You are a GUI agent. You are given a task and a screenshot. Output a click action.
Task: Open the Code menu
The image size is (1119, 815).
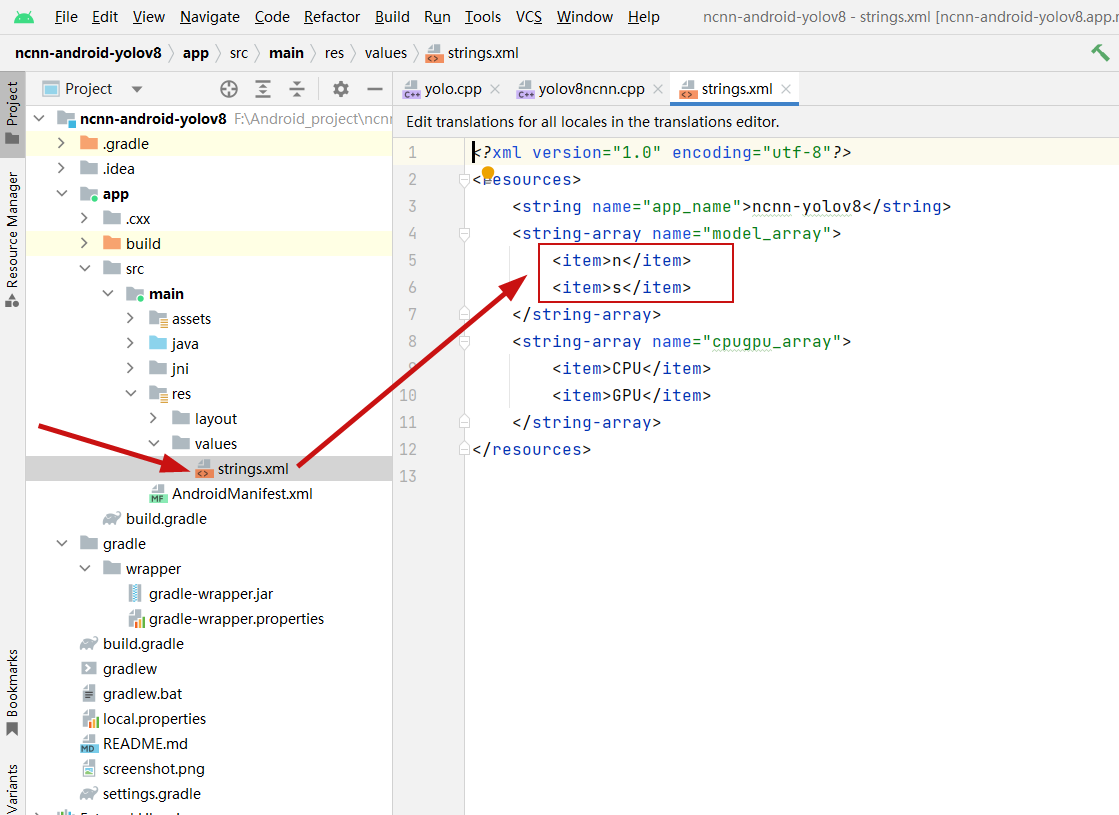click(x=272, y=16)
